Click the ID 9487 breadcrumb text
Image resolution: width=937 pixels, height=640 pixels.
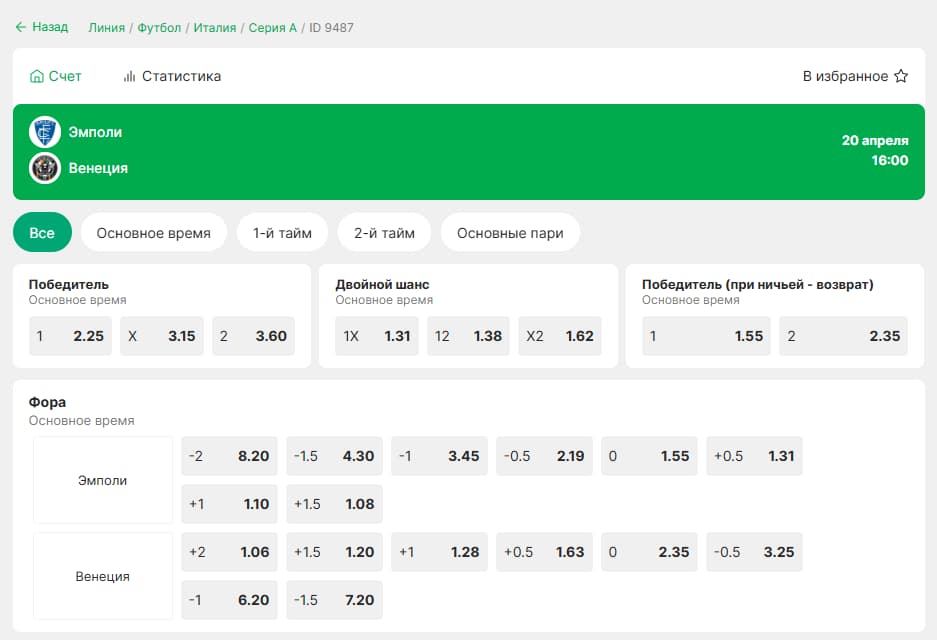(332, 27)
